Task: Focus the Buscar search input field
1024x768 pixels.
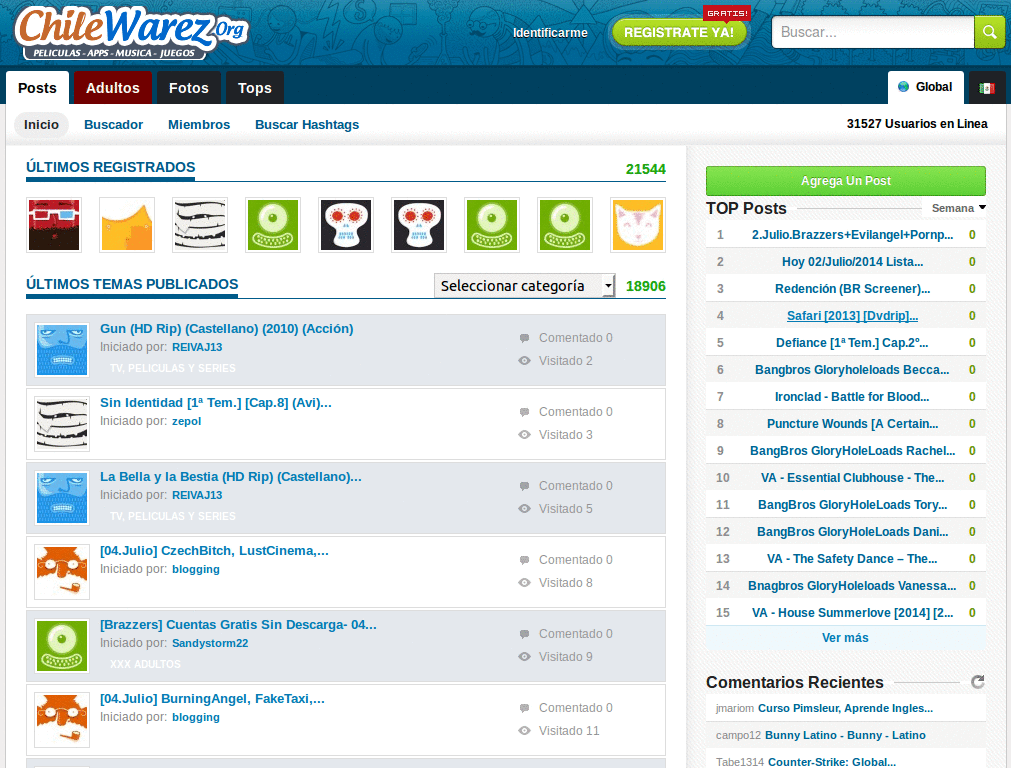Action: (872, 32)
